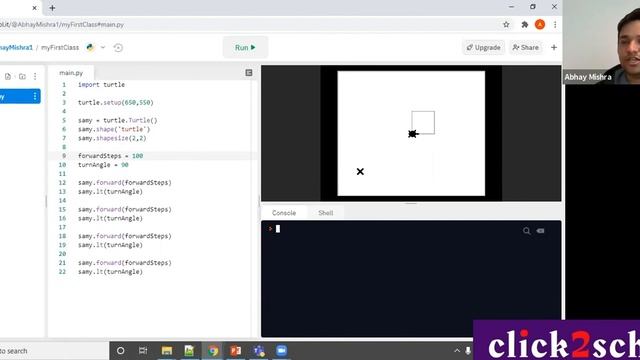The image size is (640, 360).
Task: Click the console prompt input
Action: (x=278, y=229)
